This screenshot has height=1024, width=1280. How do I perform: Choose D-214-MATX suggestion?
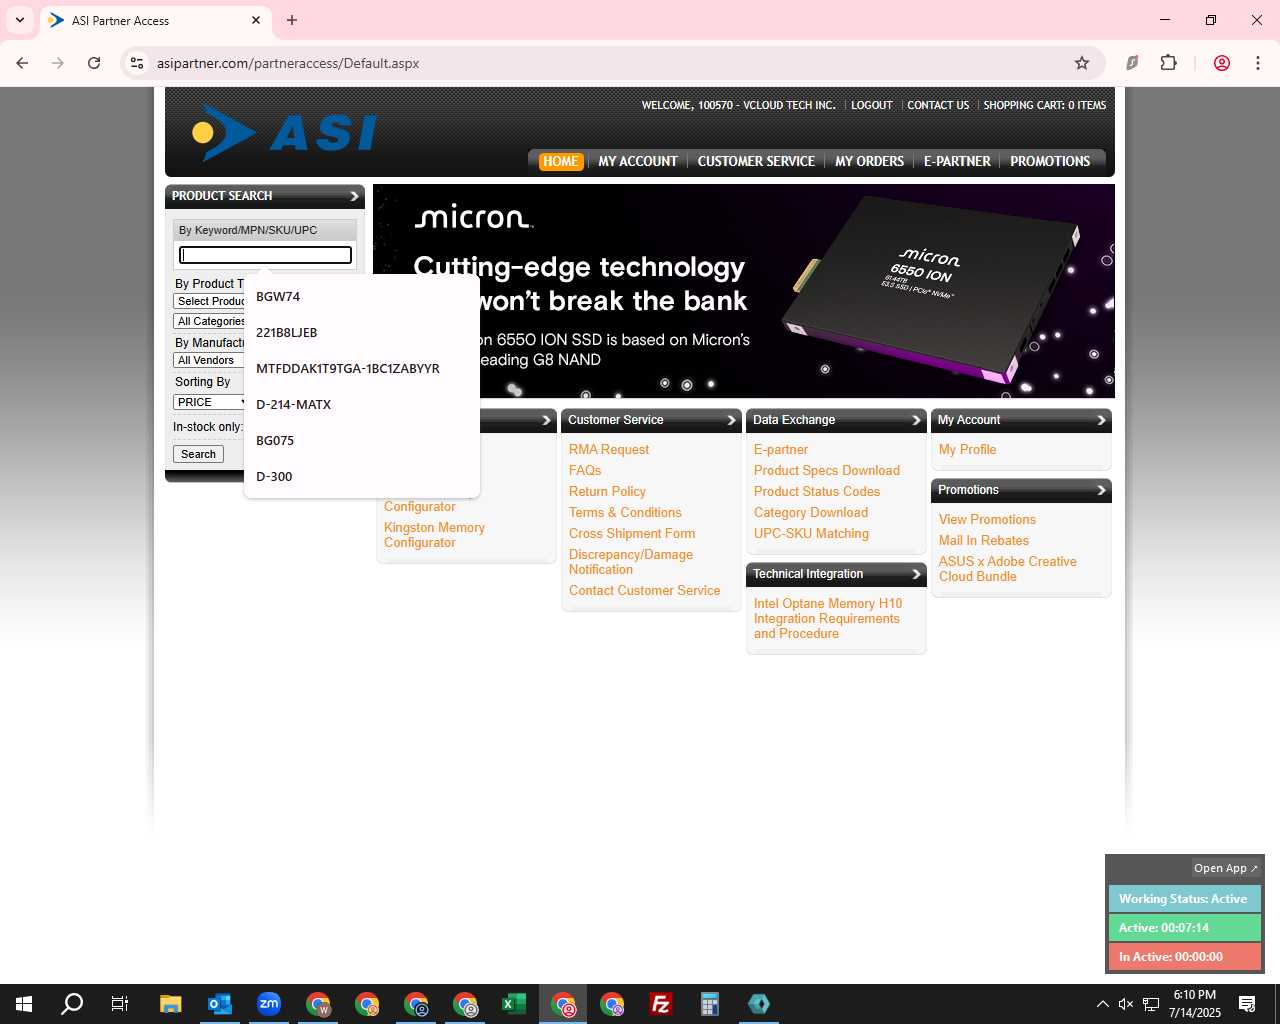[362, 405]
